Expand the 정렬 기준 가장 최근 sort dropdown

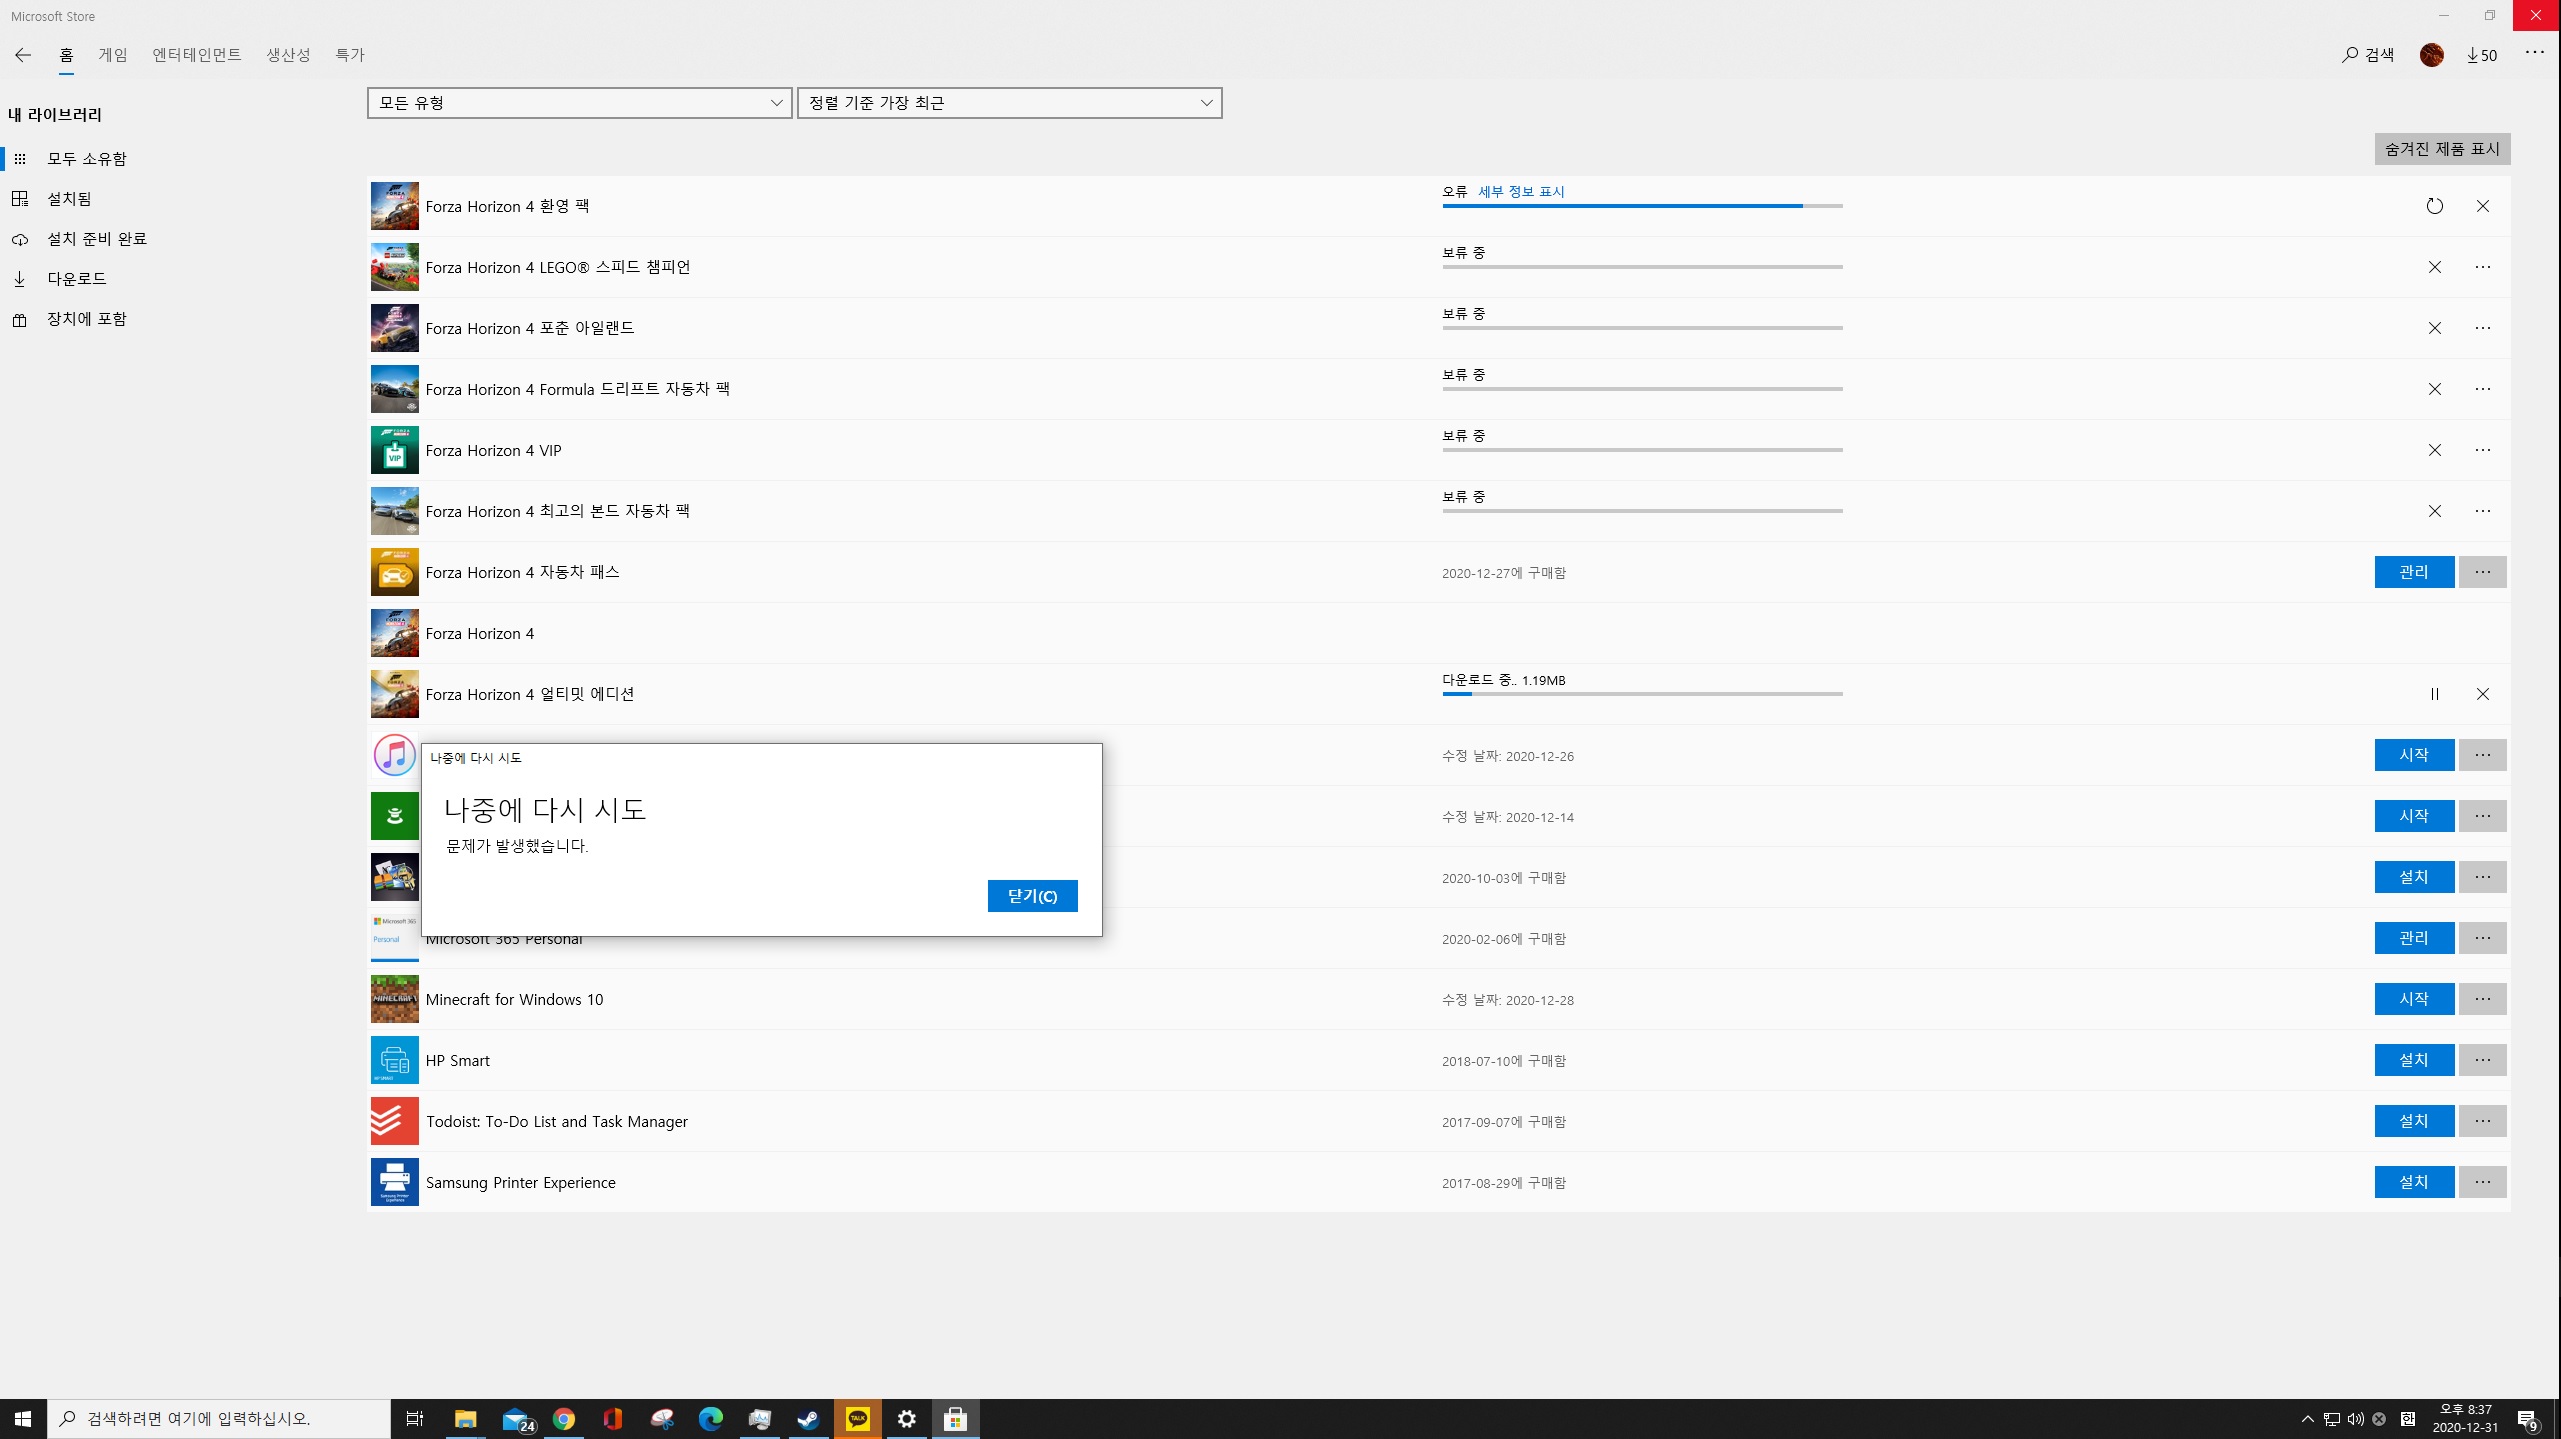1009,103
